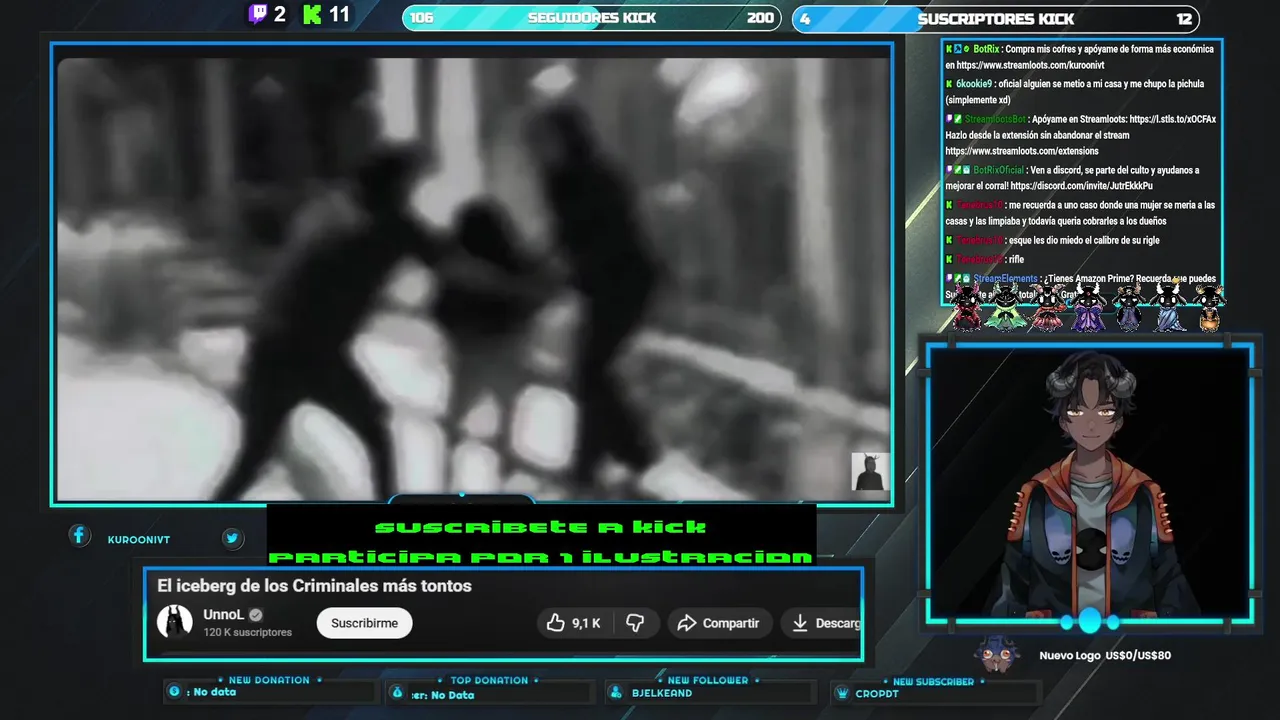Click the UnnoL channel avatar

(x=174, y=622)
